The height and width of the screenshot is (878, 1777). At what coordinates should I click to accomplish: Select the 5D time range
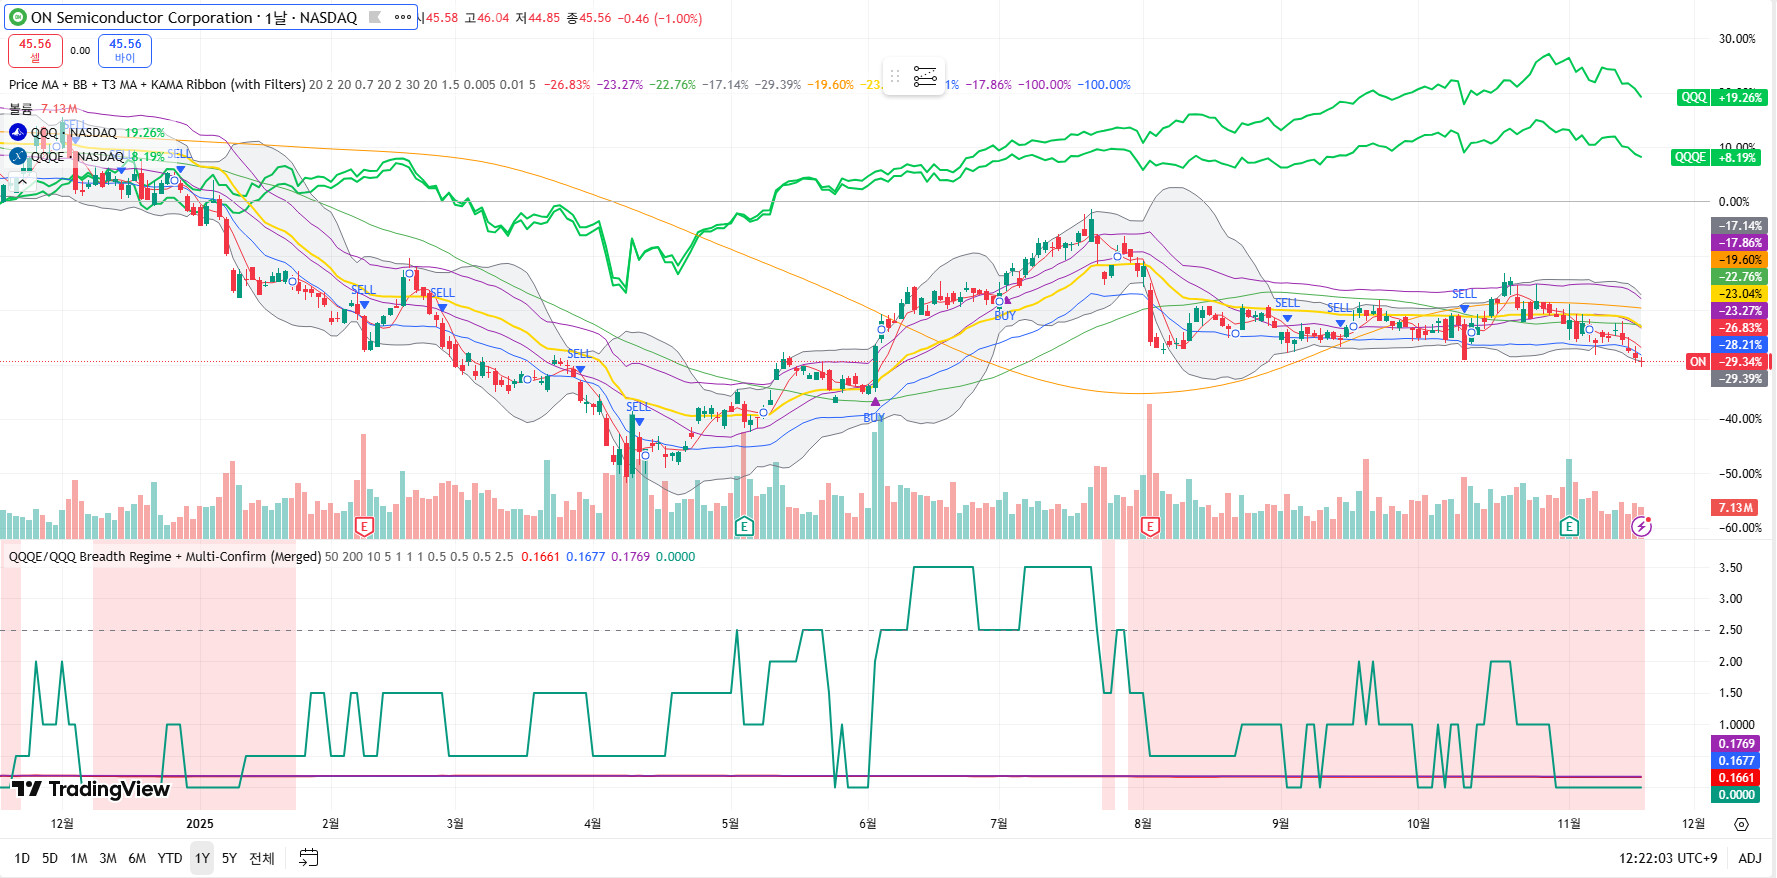tap(50, 858)
